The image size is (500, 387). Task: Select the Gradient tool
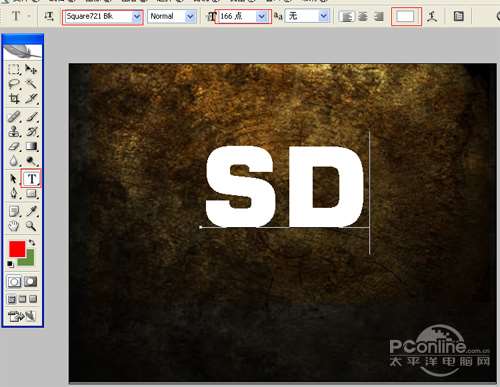pyautogui.click(x=31, y=147)
